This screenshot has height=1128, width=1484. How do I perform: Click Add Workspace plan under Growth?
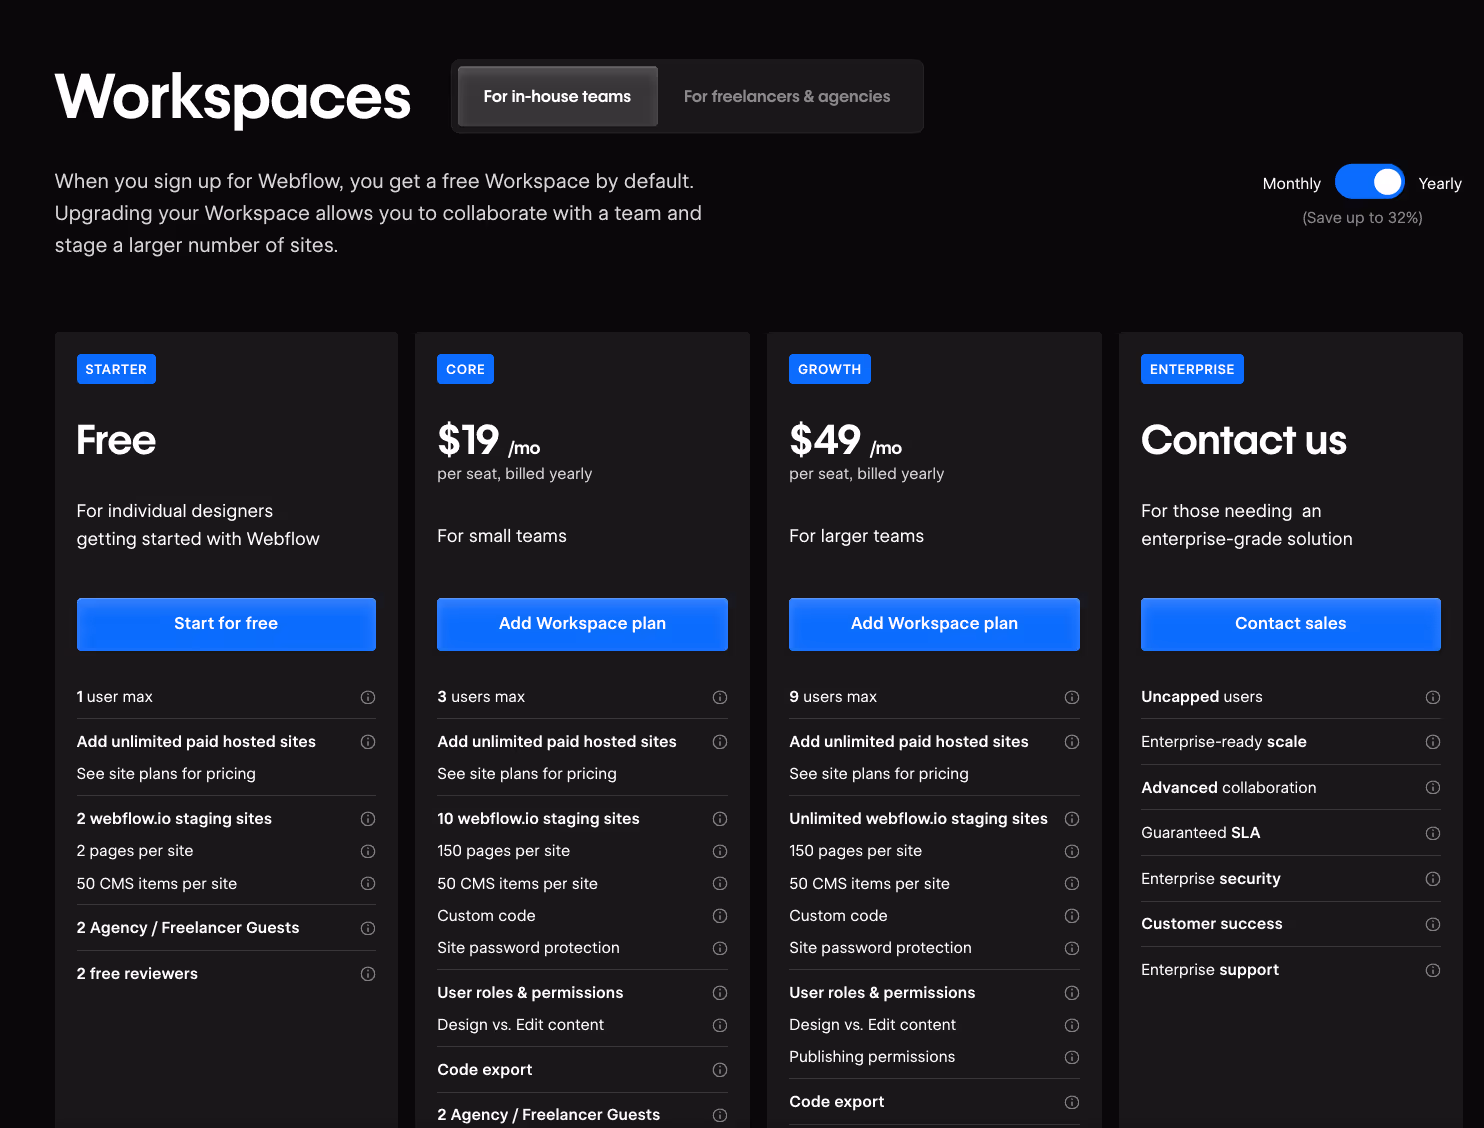coord(934,624)
